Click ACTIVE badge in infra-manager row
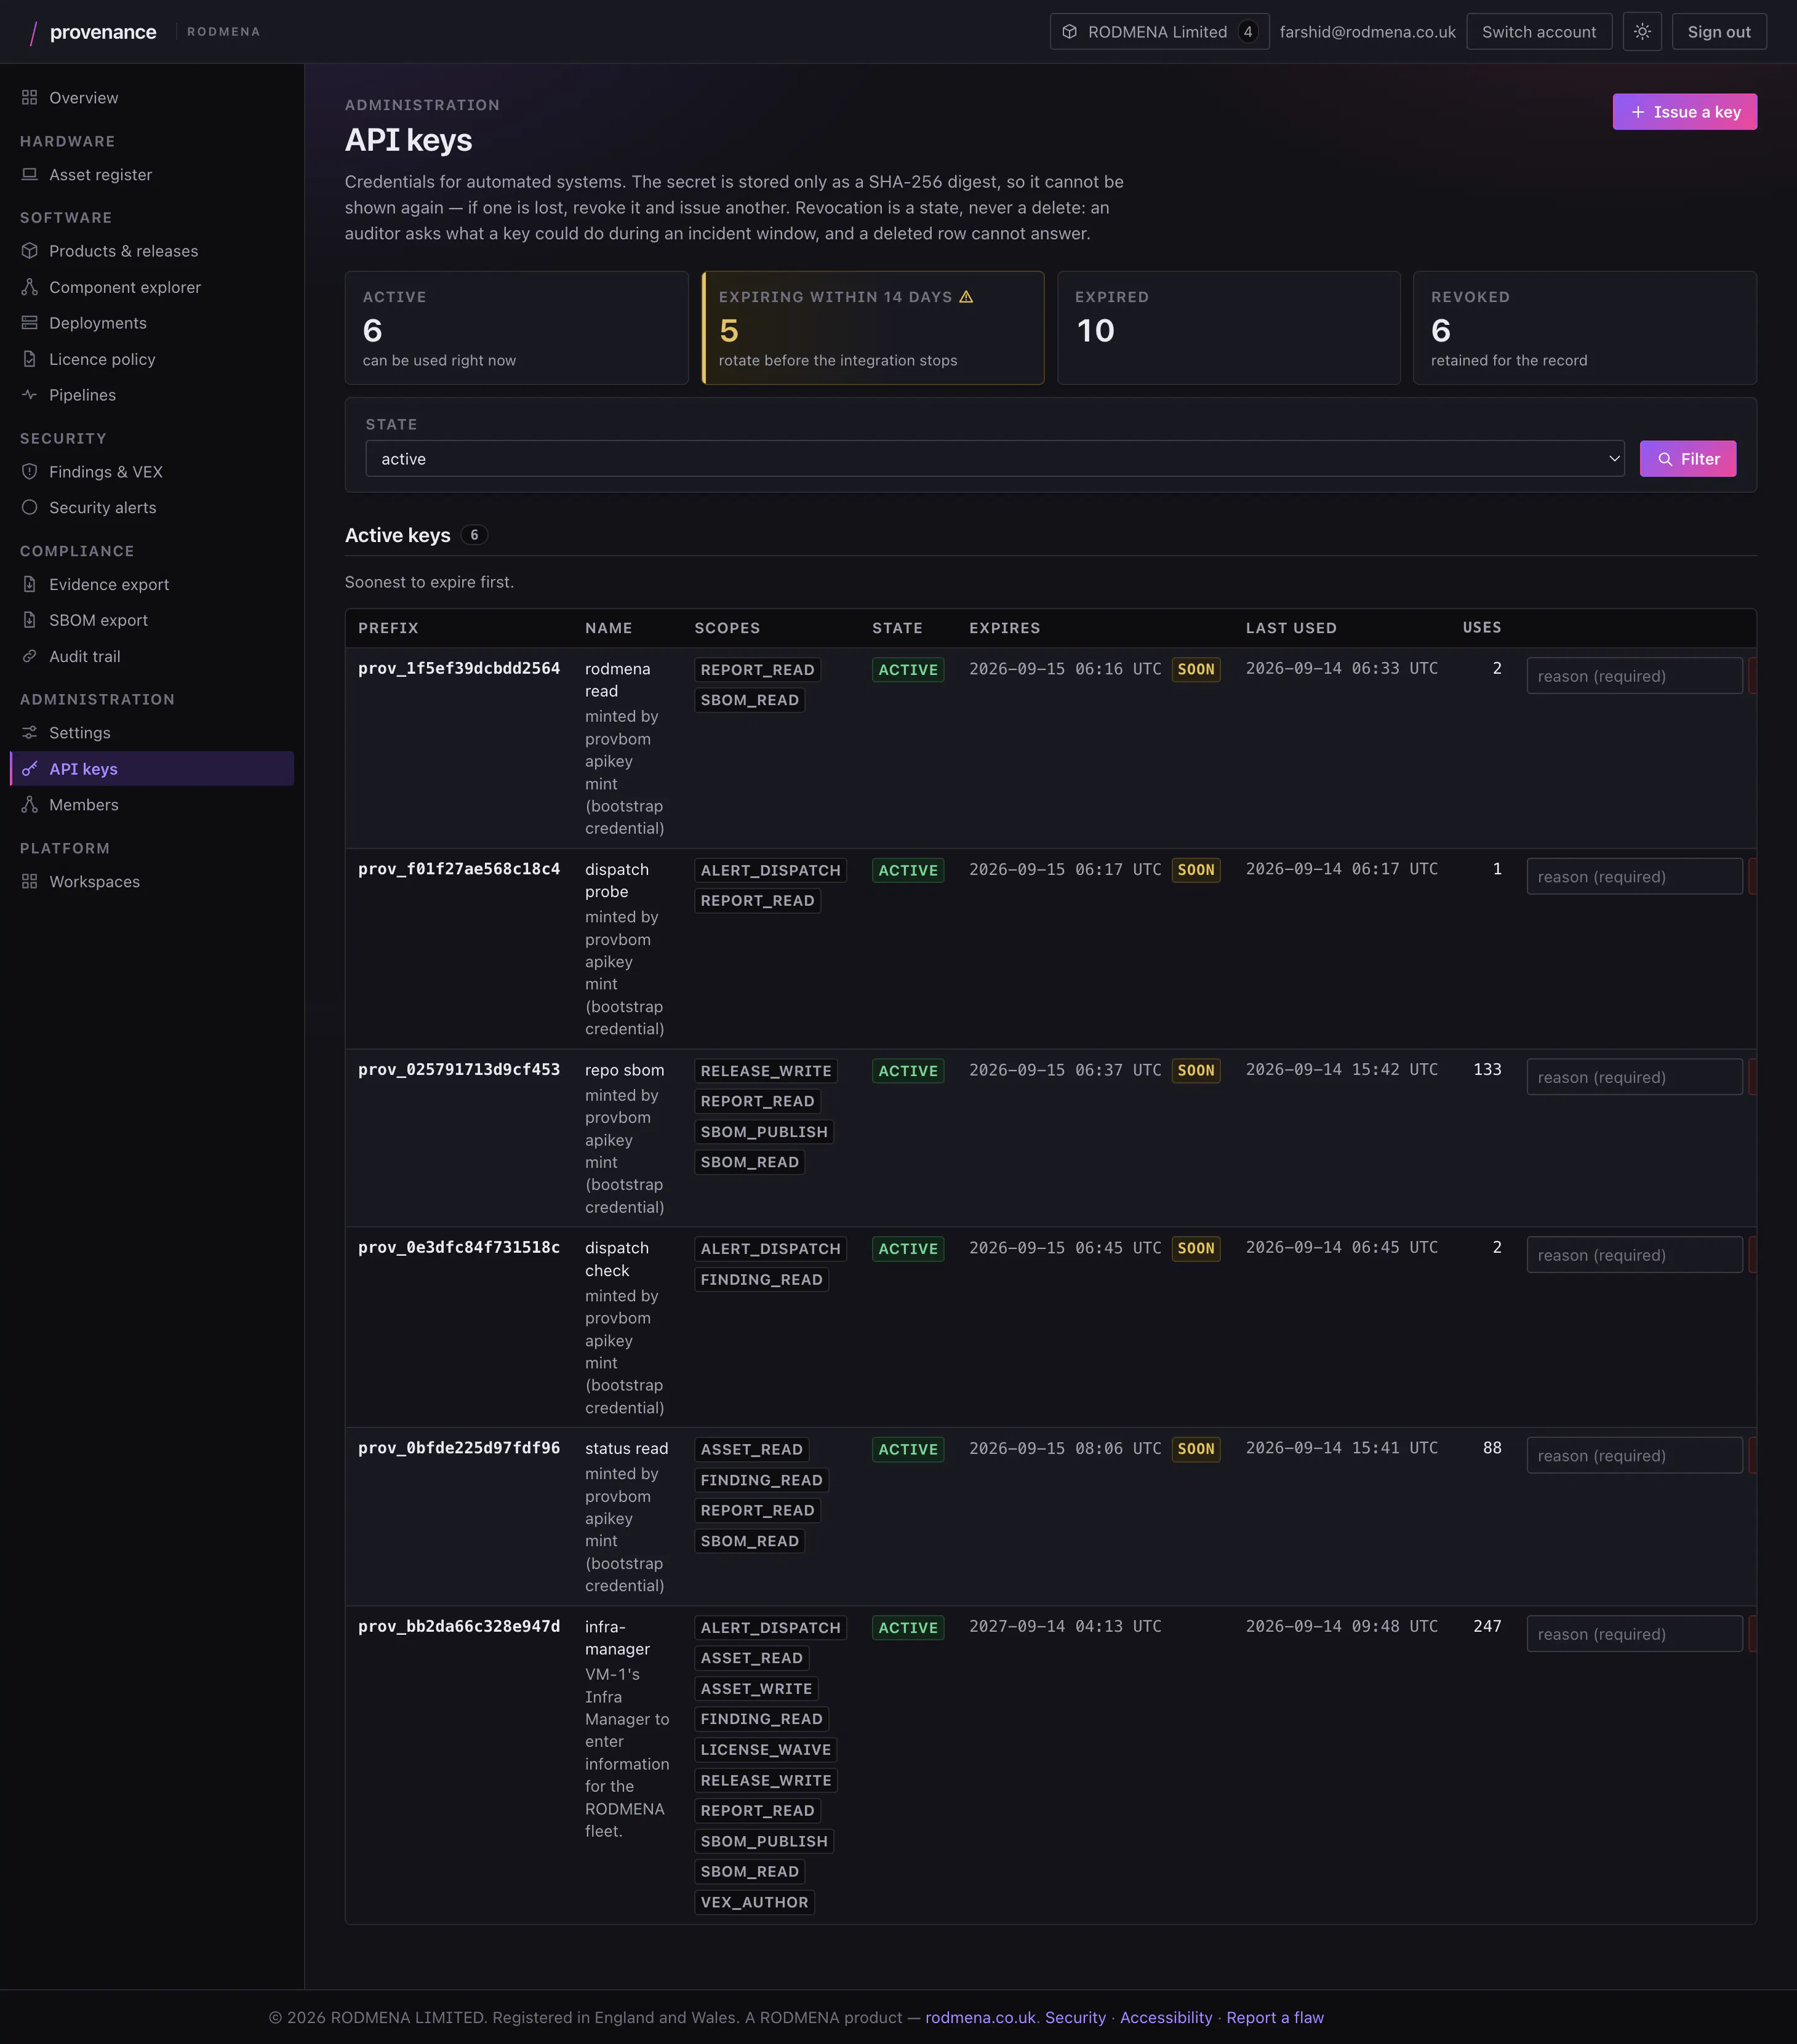Viewport: 1797px width, 2044px height. pyautogui.click(x=908, y=1628)
